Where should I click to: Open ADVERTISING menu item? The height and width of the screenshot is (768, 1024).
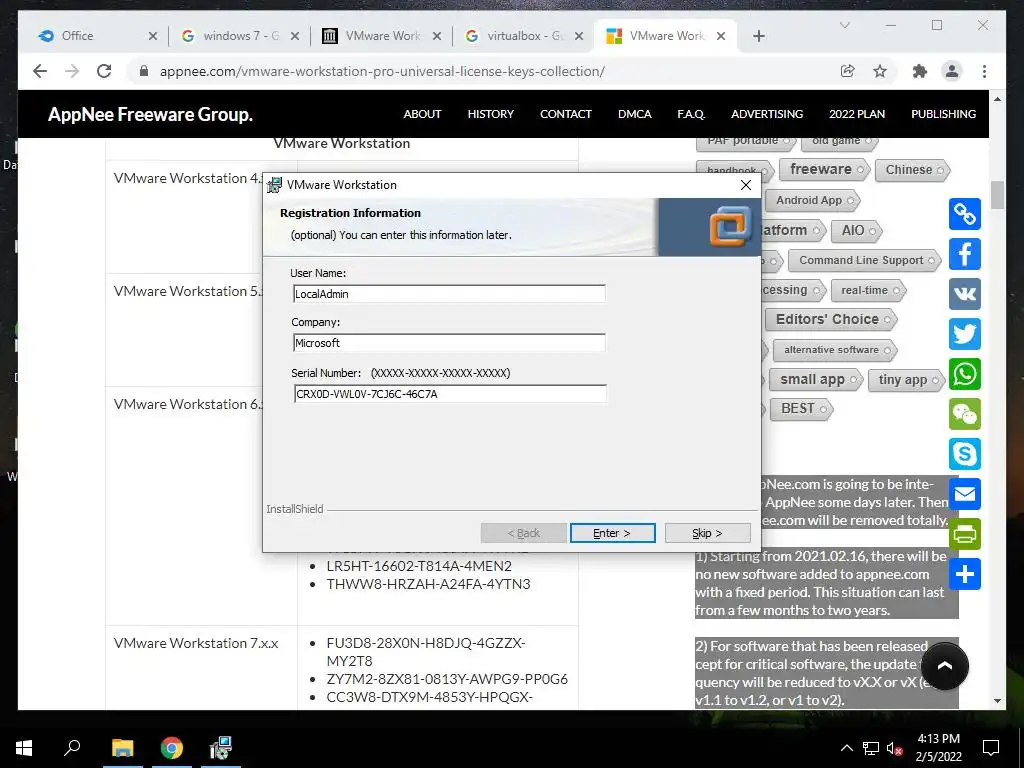click(767, 114)
